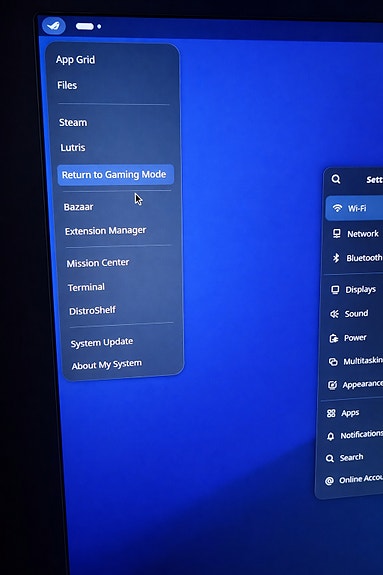The height and width of the screenshot is (575, 383).
Task: Launch Steam from the menu
Action: click(73, 122)
